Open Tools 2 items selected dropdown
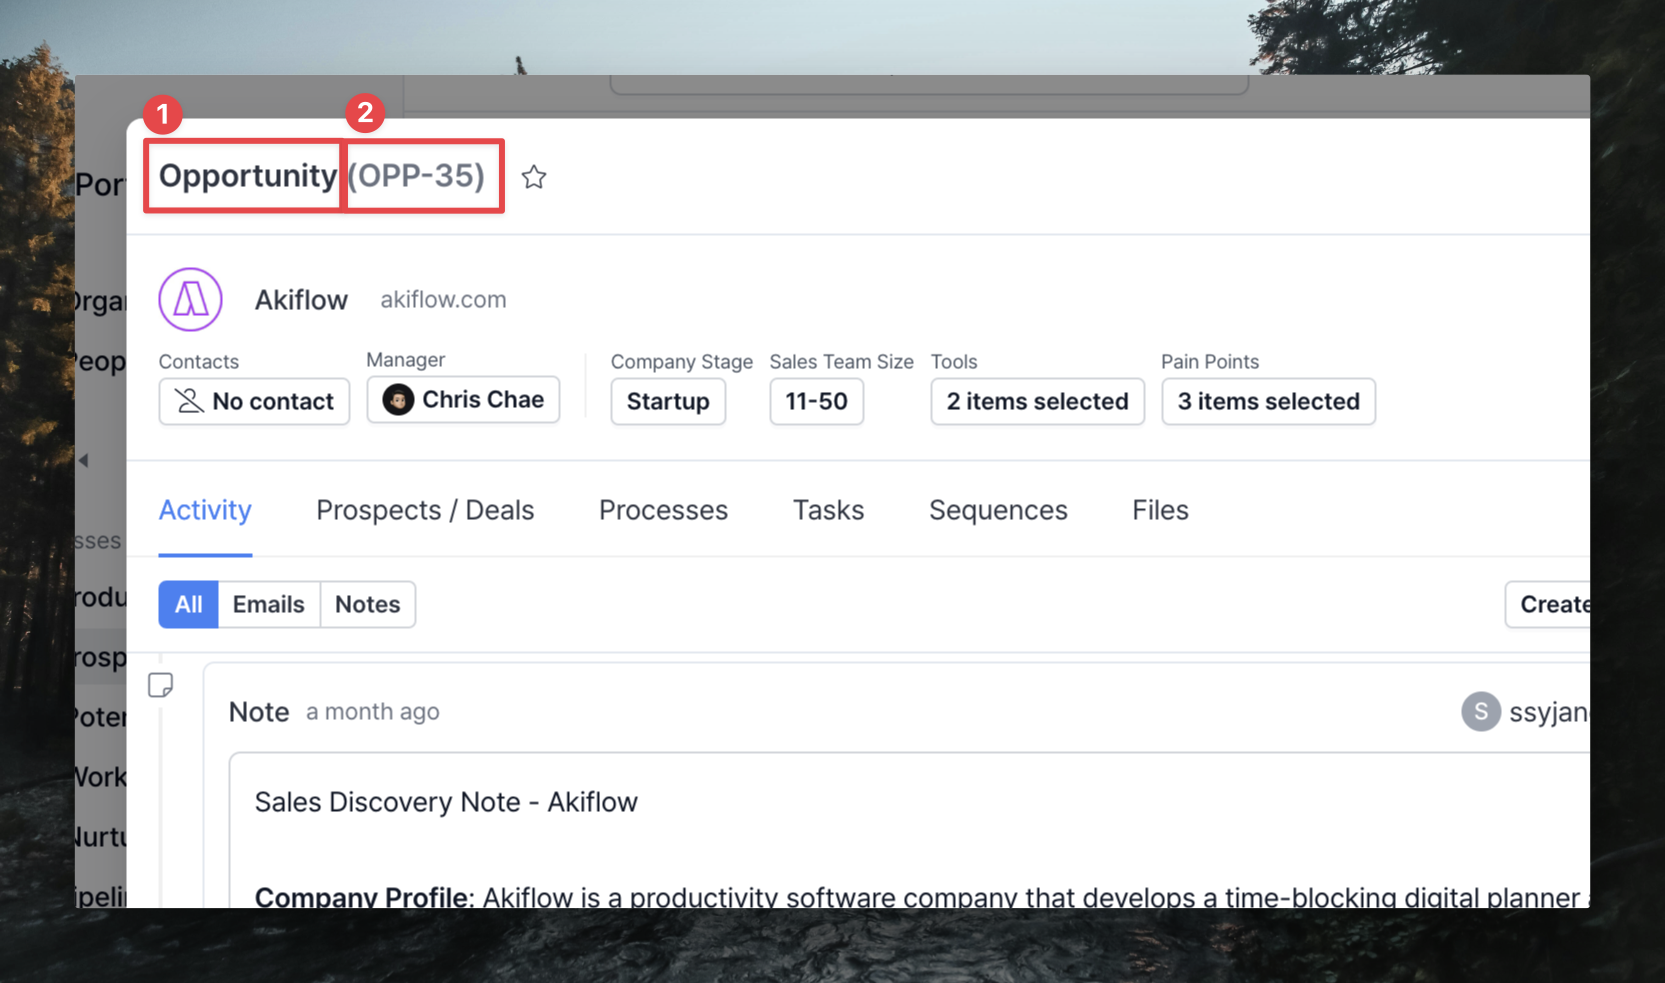This screenshot has height=983, width=1665. click(1037, 401)
